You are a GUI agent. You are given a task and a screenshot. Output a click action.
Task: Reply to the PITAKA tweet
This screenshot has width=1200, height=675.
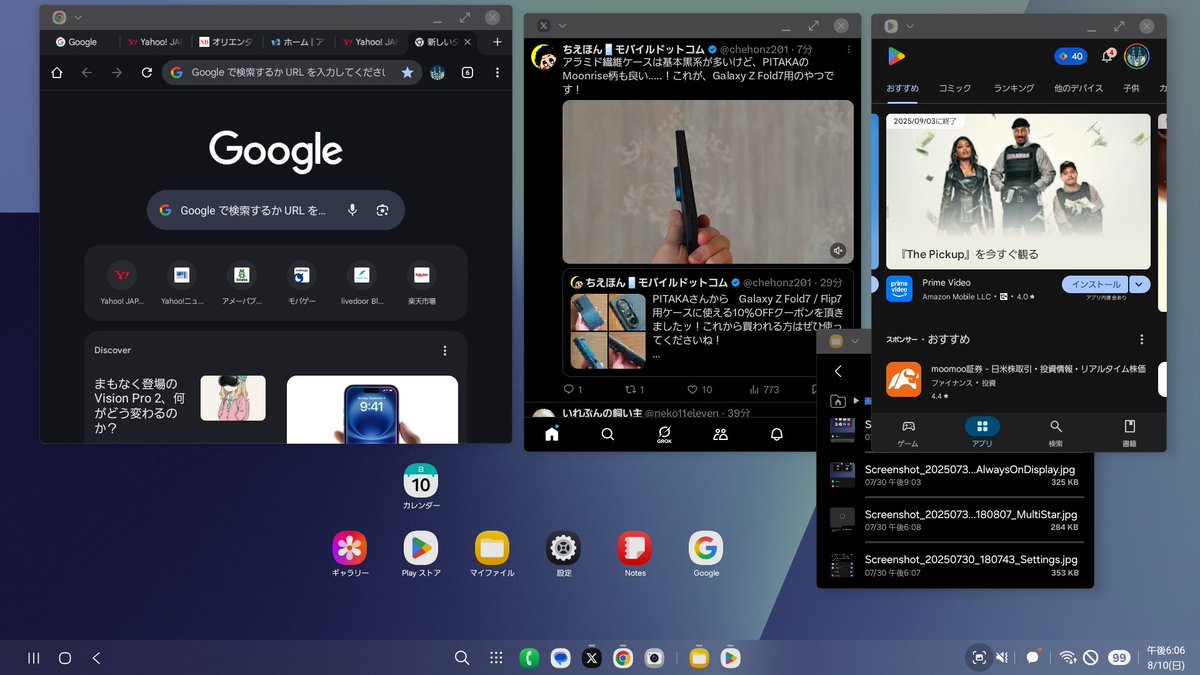572,389
